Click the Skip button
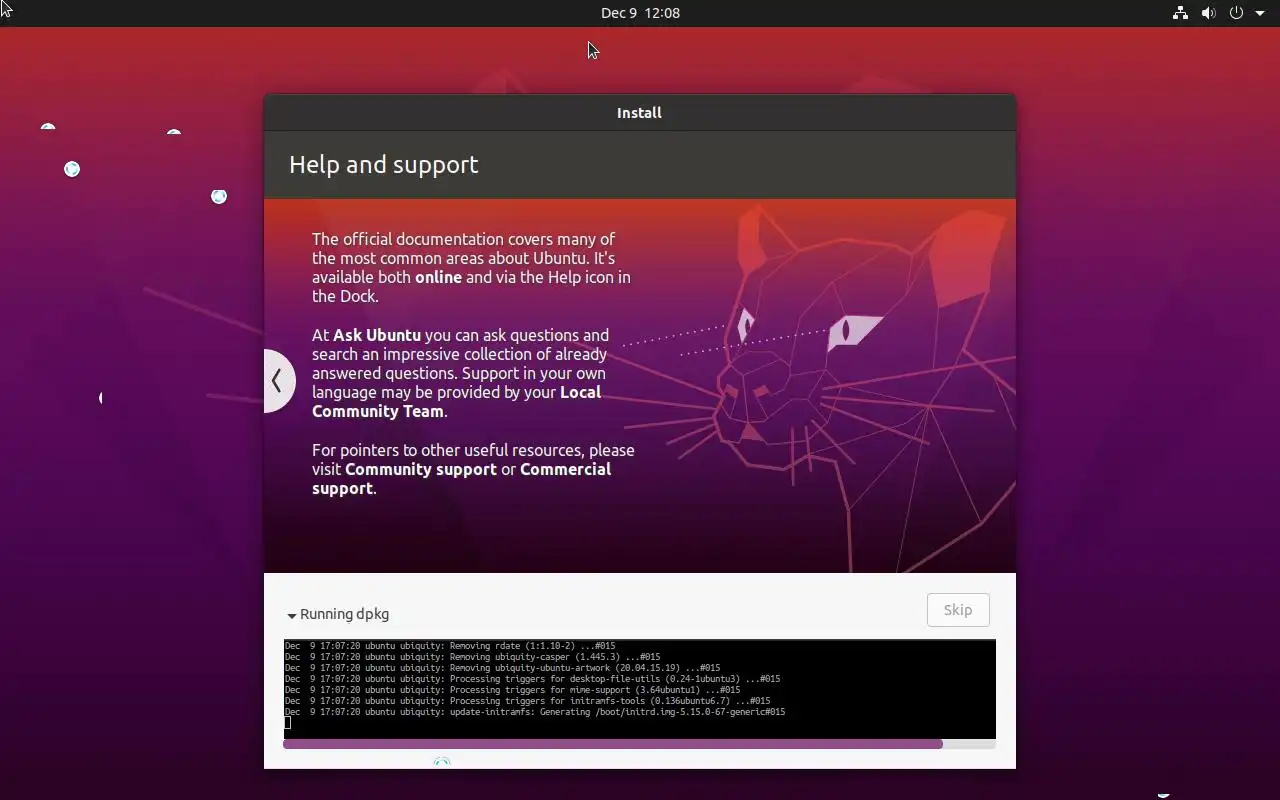Image resolution: width=1280 pixels, height=800 pixels. point(958,610)
